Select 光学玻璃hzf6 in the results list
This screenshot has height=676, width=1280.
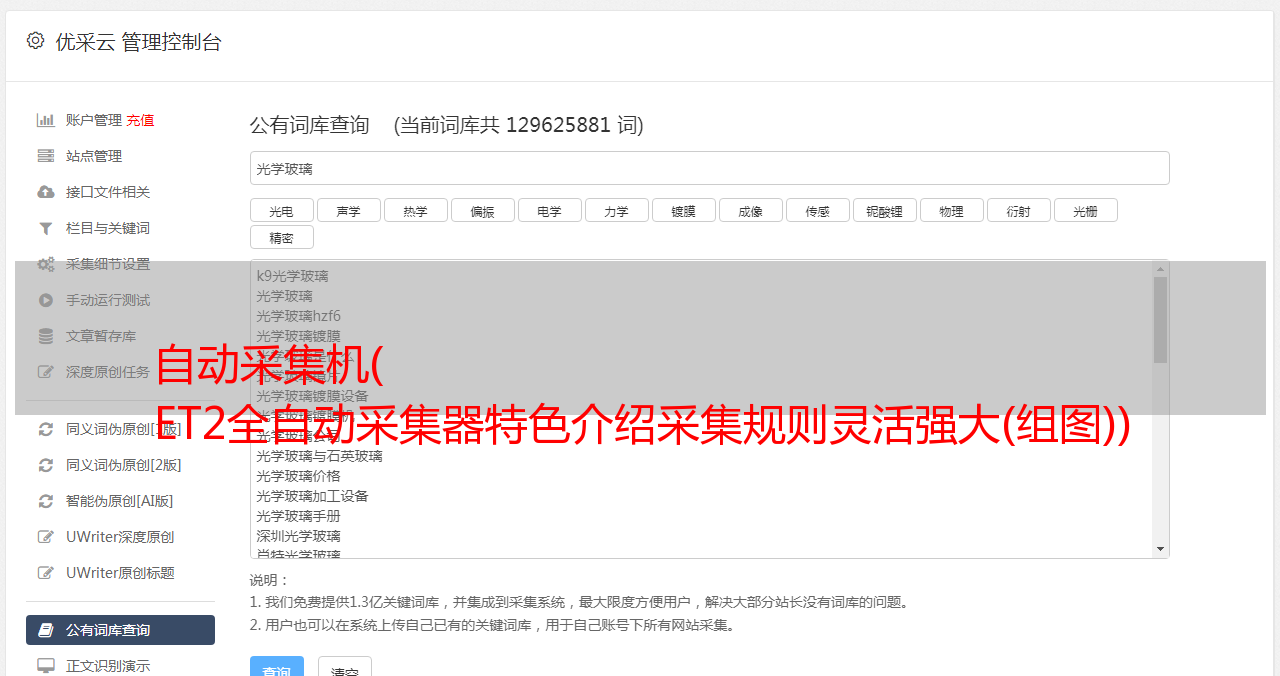pos(298,316)
